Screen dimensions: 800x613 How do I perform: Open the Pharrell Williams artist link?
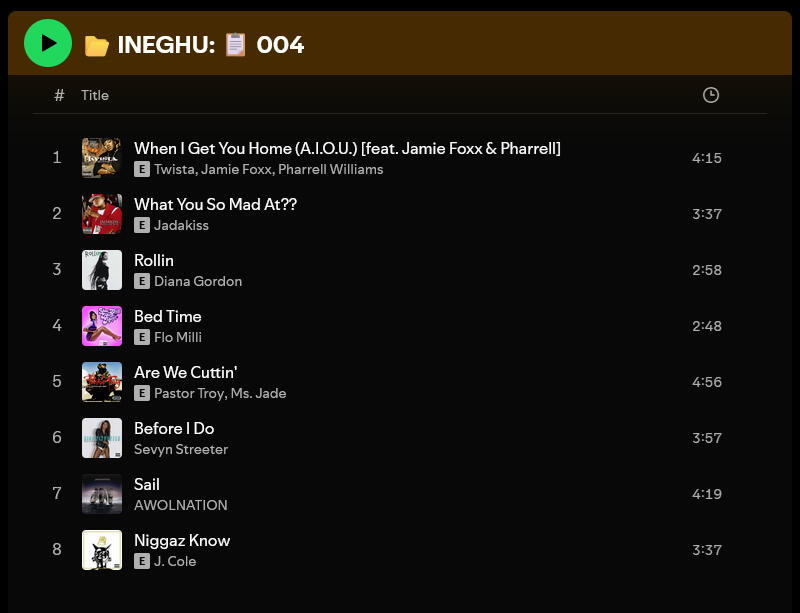tap(330, 169)
